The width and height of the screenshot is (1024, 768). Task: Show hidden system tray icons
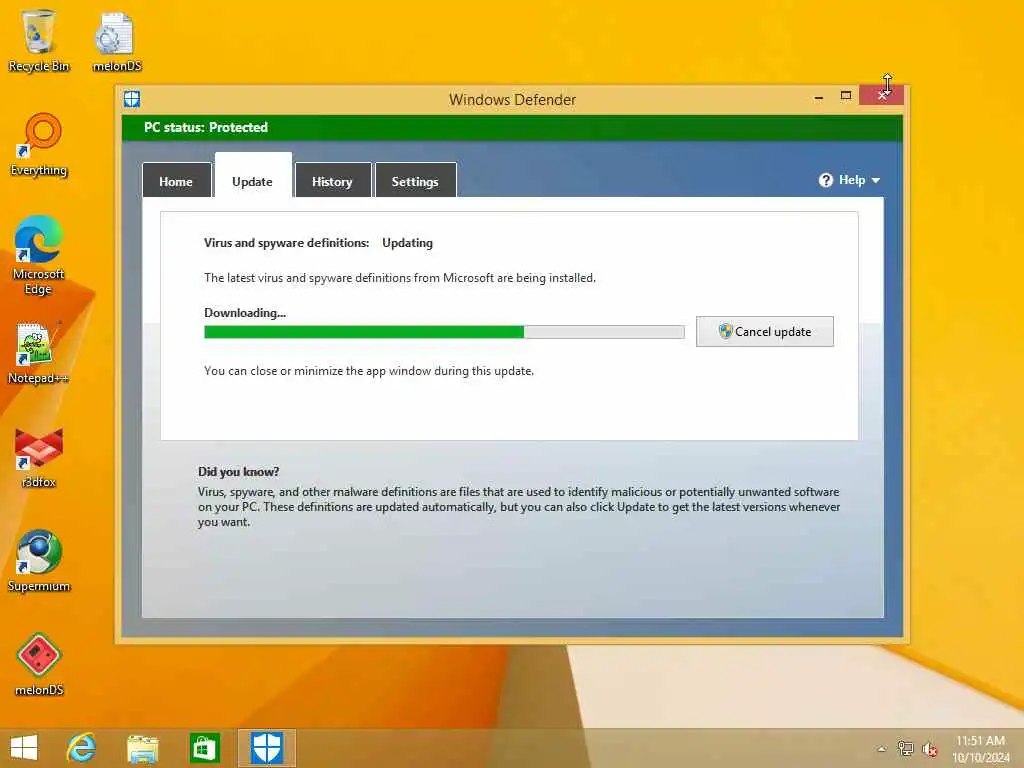pyautogui.click(x=882, y=748)
